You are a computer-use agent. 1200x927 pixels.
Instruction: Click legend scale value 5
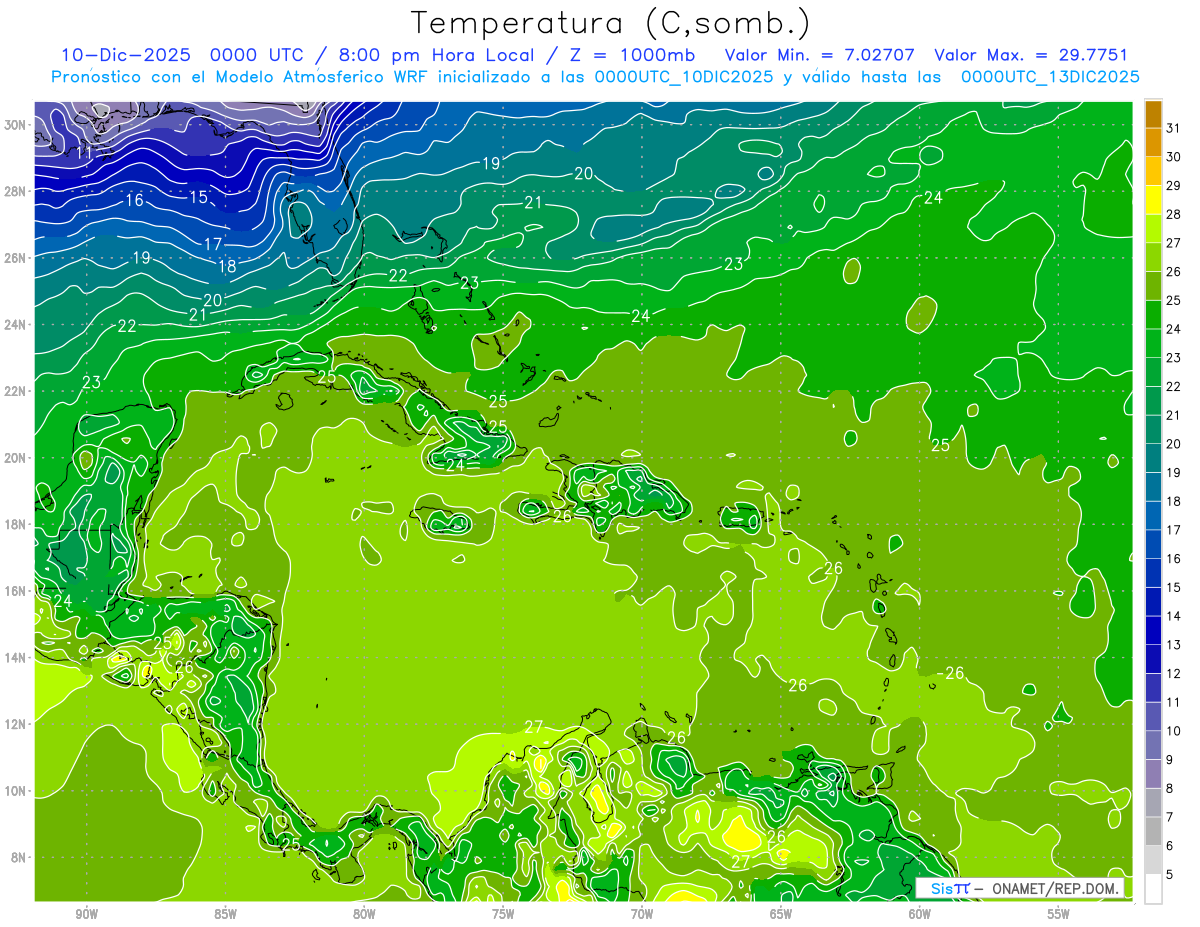coord(1170,875)
